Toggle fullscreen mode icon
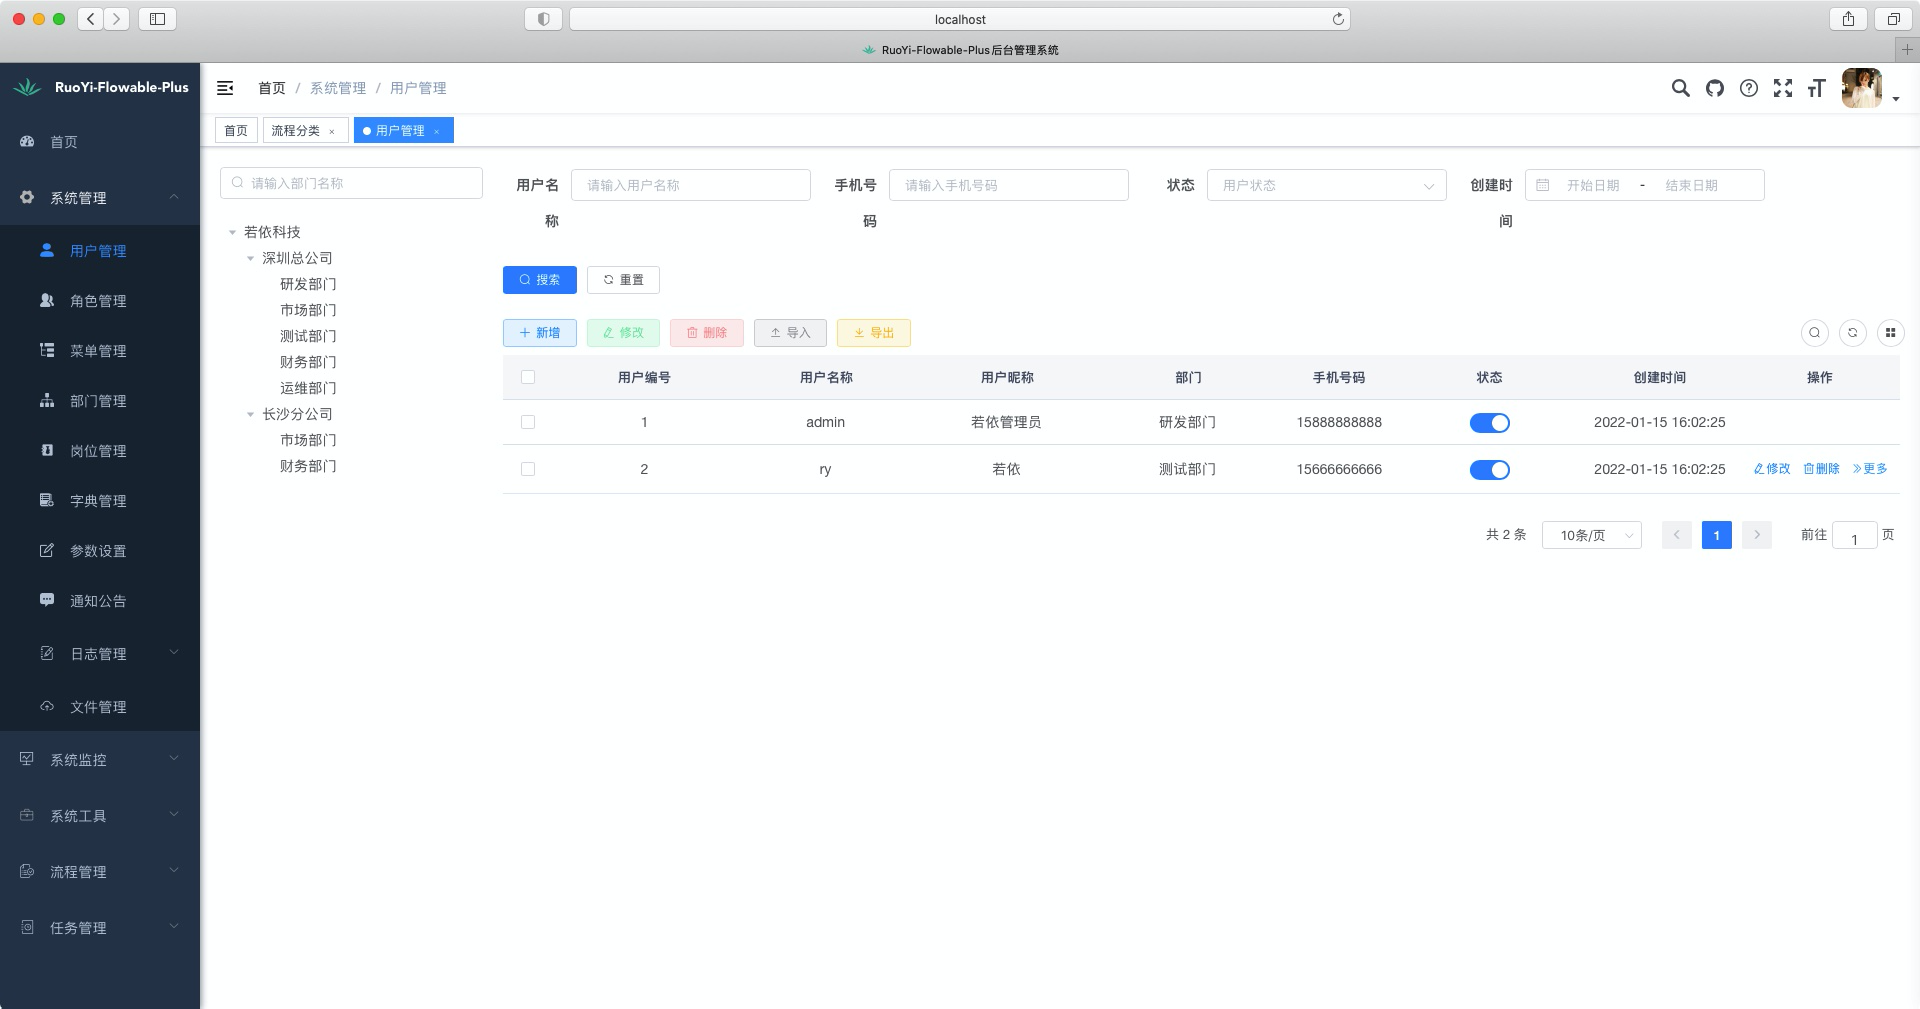This screenshot has width=1920, height=1009. [1783, 88]
